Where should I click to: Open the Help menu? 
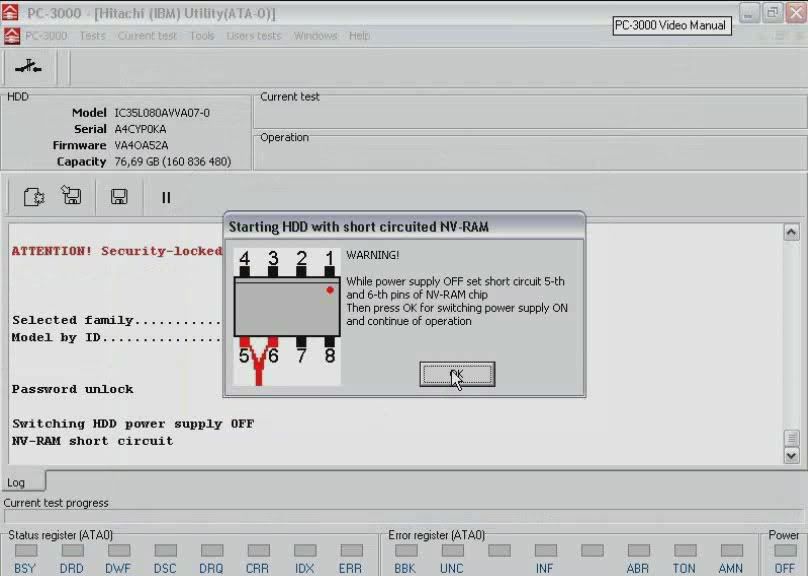359,36
